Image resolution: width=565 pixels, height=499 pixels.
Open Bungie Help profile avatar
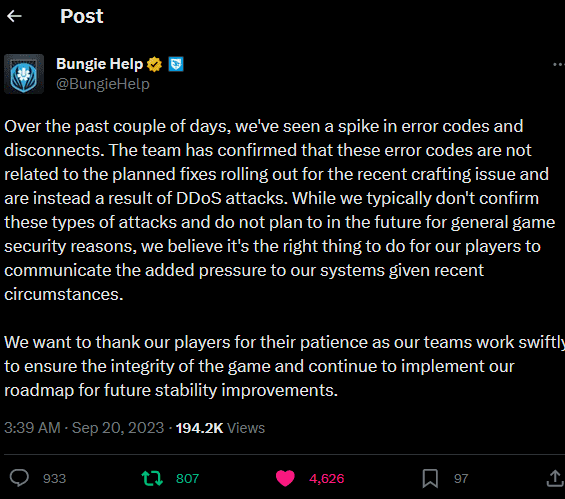[x=24, y=74]
